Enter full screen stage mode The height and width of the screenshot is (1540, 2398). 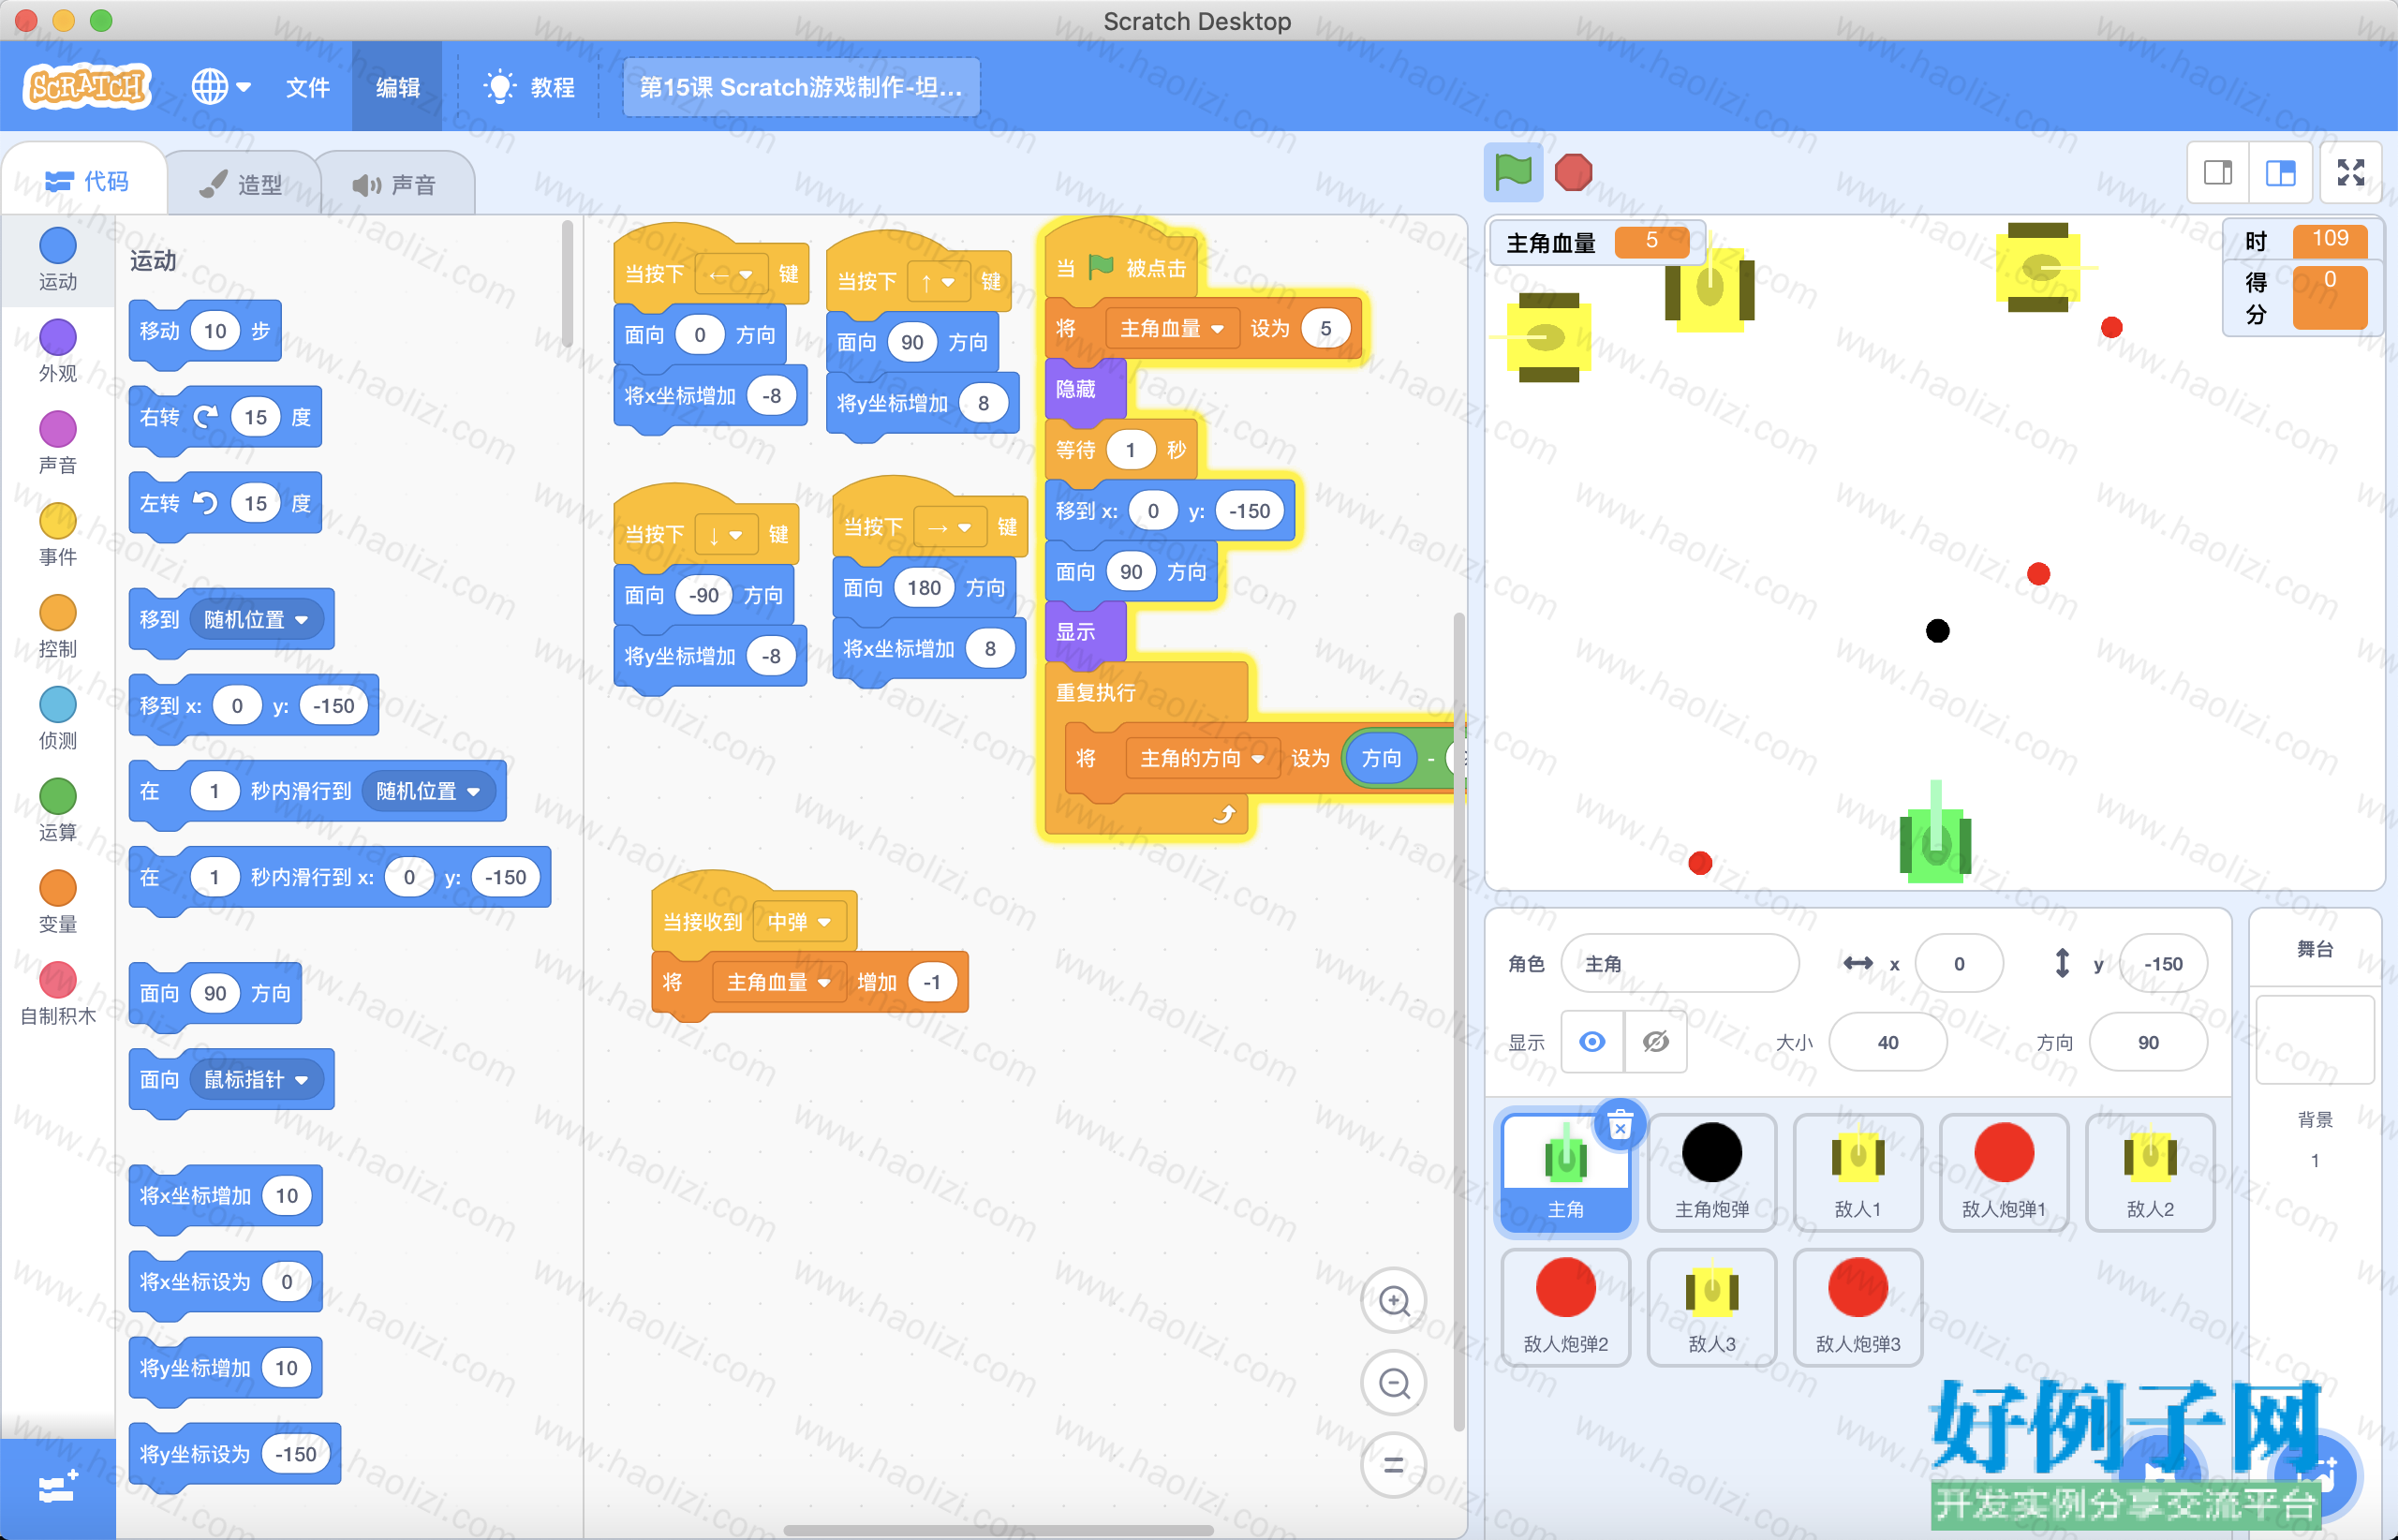click(x=2351, y=173)
